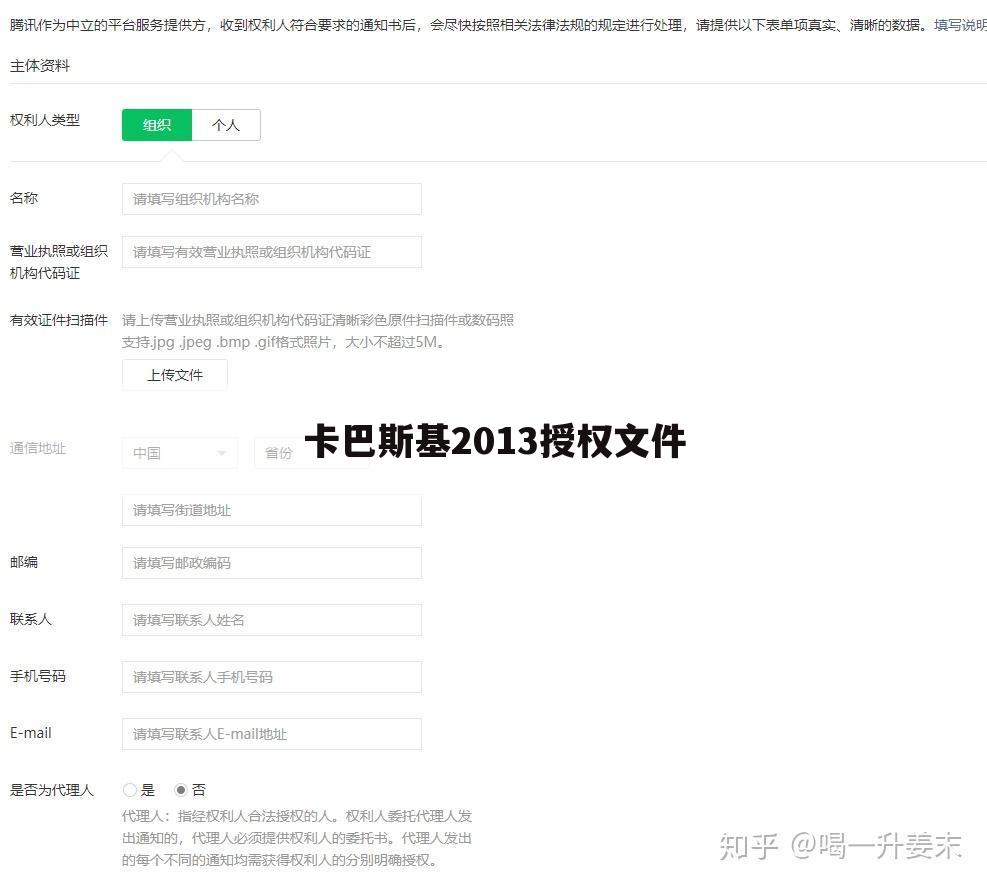Click the 名称 organization name field
The height and width of the screenshot is (886, 987).
pyautogui.click(x=272, y=199)
